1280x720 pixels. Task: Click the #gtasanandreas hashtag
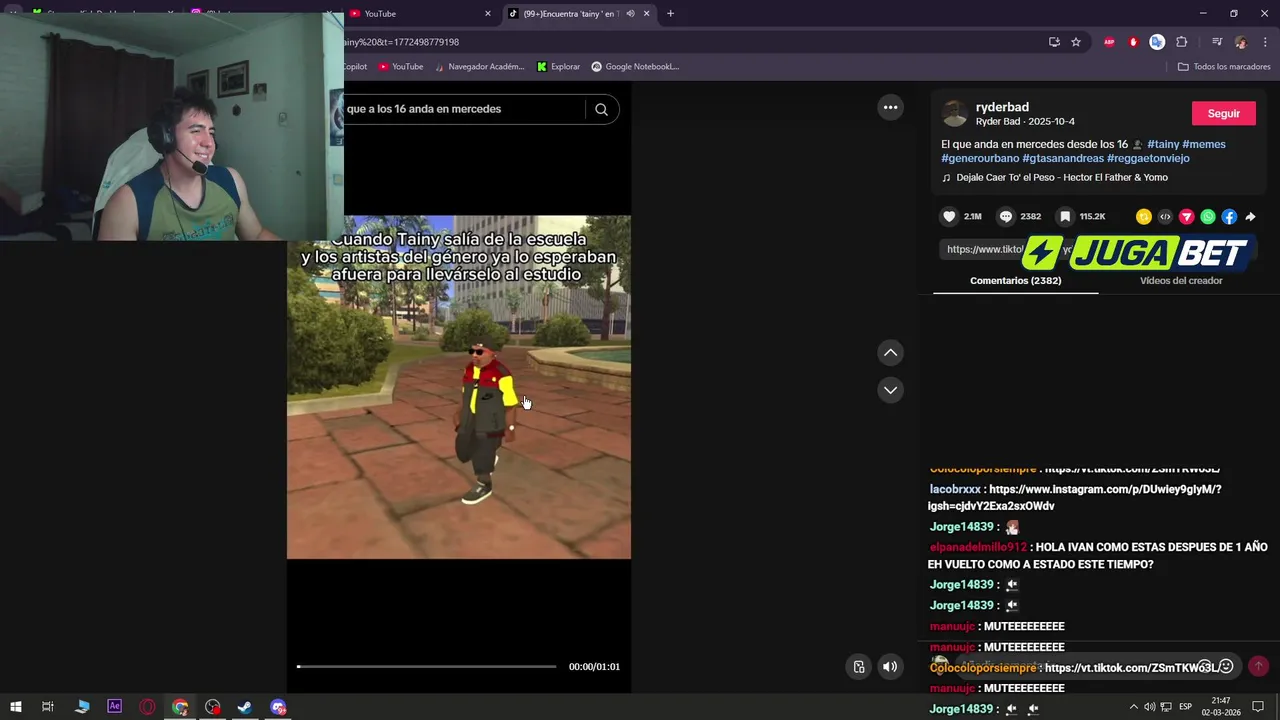pos(1063,158)
